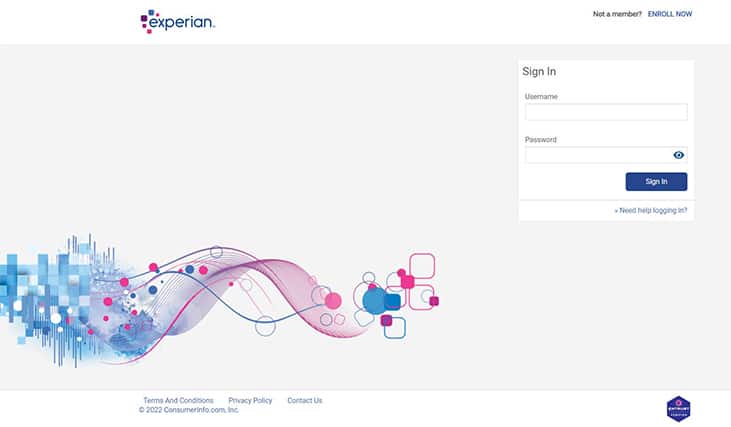
Task: Open the Need help logging in link
Action: pos(650,211)
